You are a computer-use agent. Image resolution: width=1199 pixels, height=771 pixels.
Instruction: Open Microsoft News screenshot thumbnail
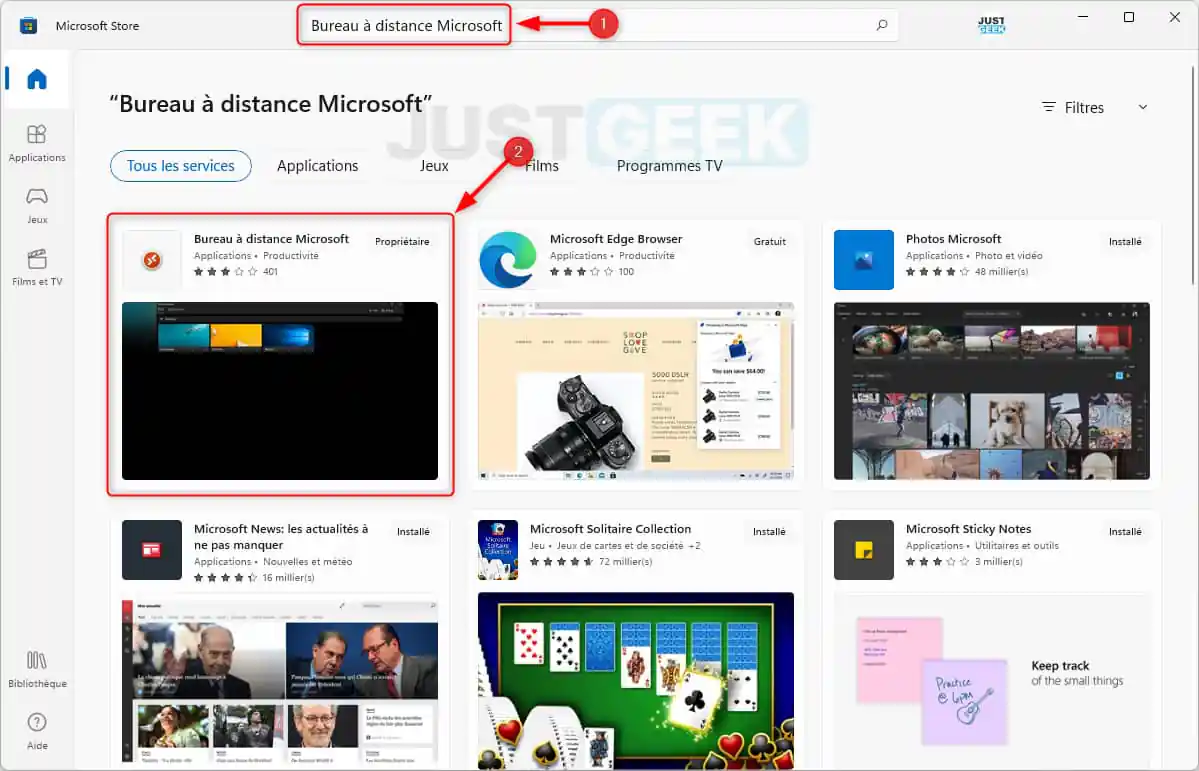point(280,681)
